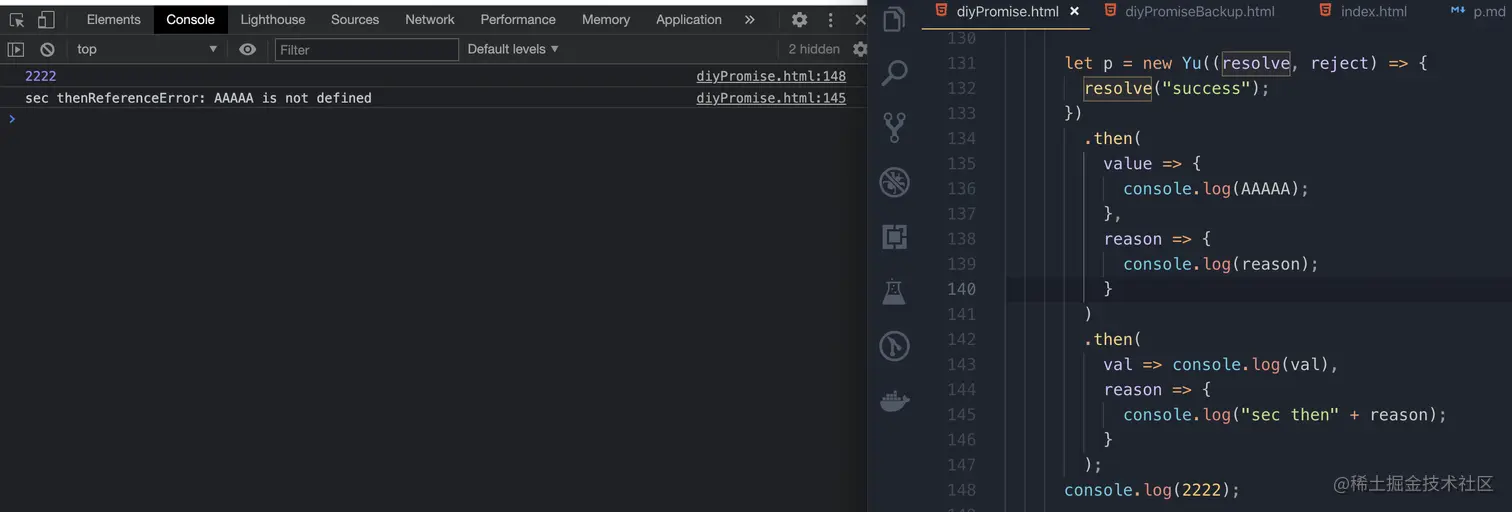Click console.log(AAAAA) code line

point(1216,188)
